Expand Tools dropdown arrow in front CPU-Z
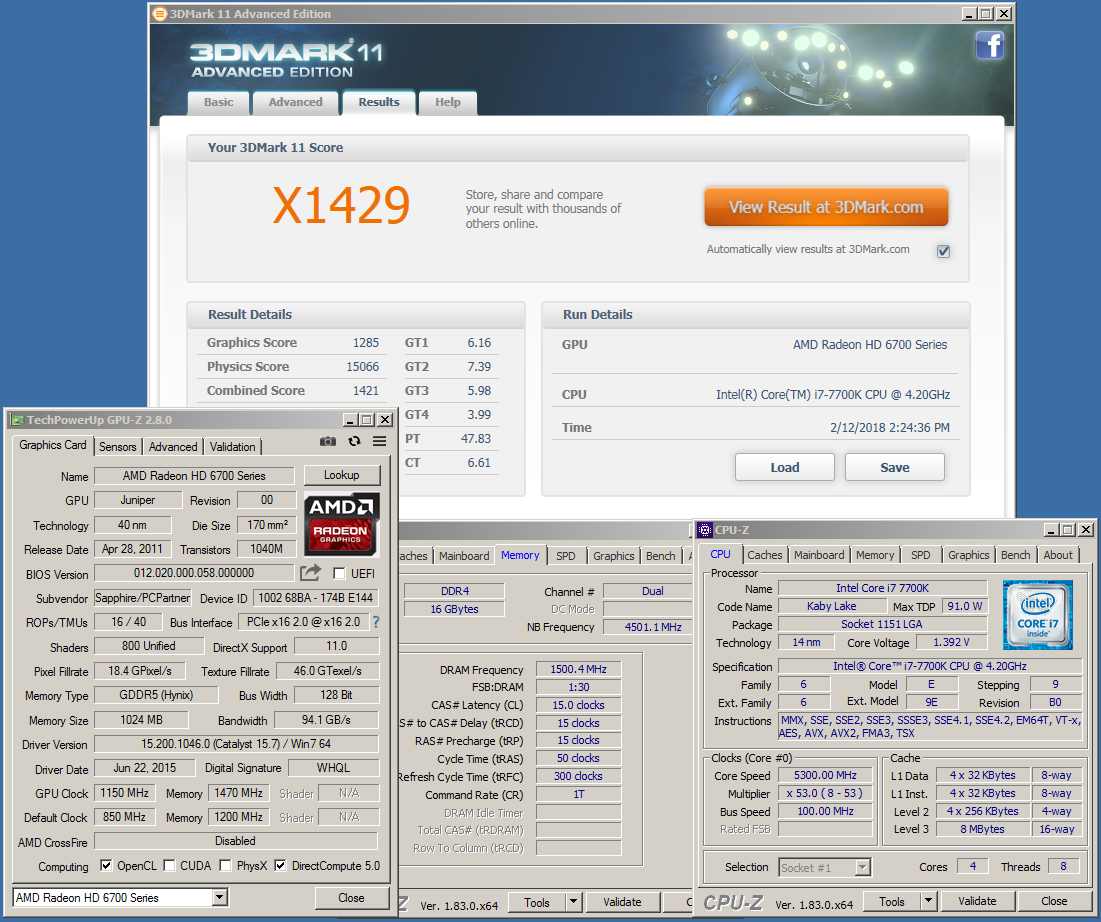The height and width of the screenshot is (922, 1101). tap(928, 901)
